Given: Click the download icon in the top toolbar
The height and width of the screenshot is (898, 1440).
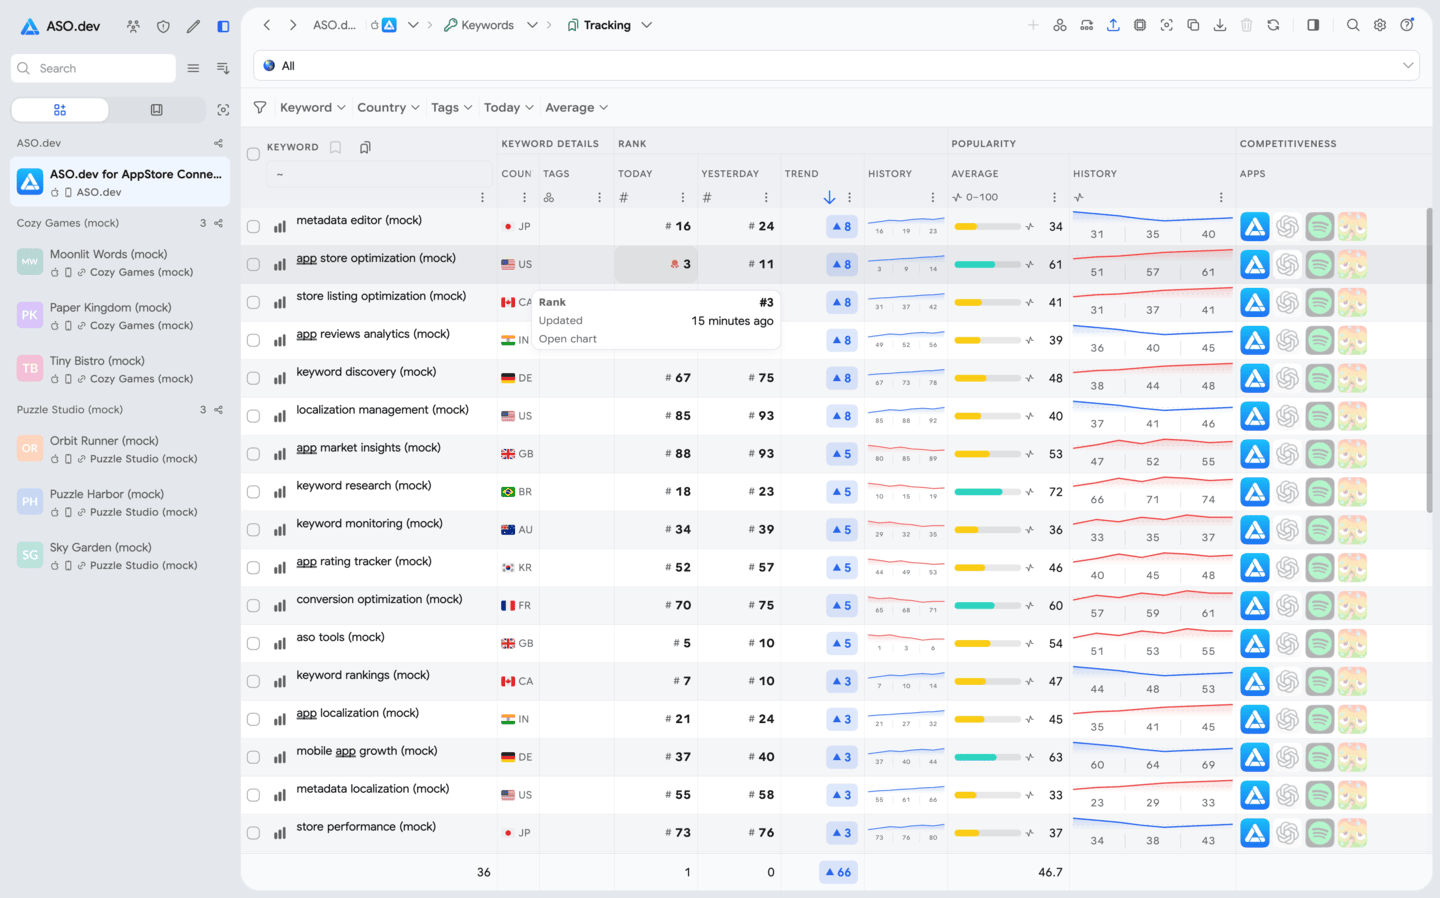Looking at the screenshot, I should (x=1220, y=25).
